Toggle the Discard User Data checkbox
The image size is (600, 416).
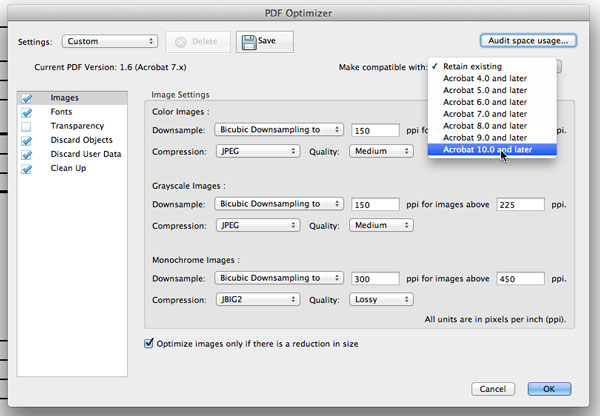click(27, 155)
